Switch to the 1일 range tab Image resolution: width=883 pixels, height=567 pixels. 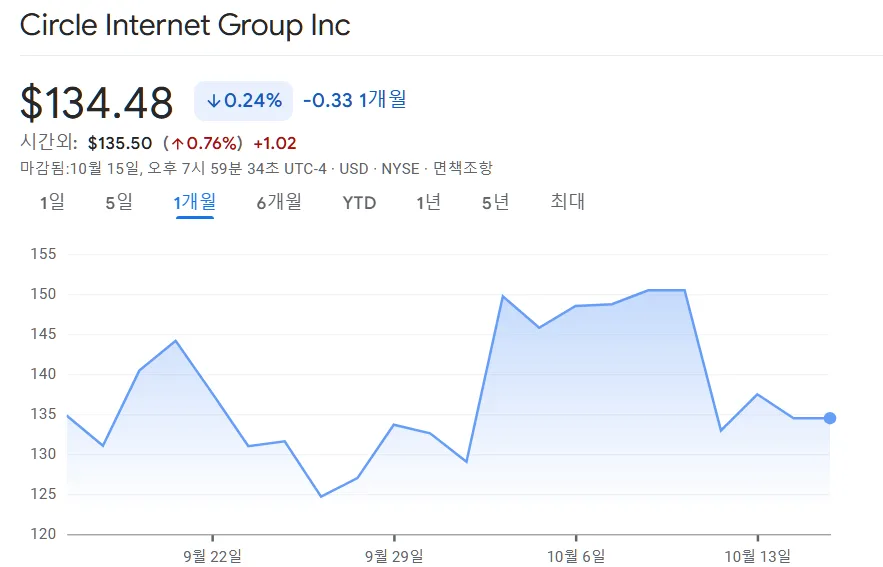(x=52, y=203)
